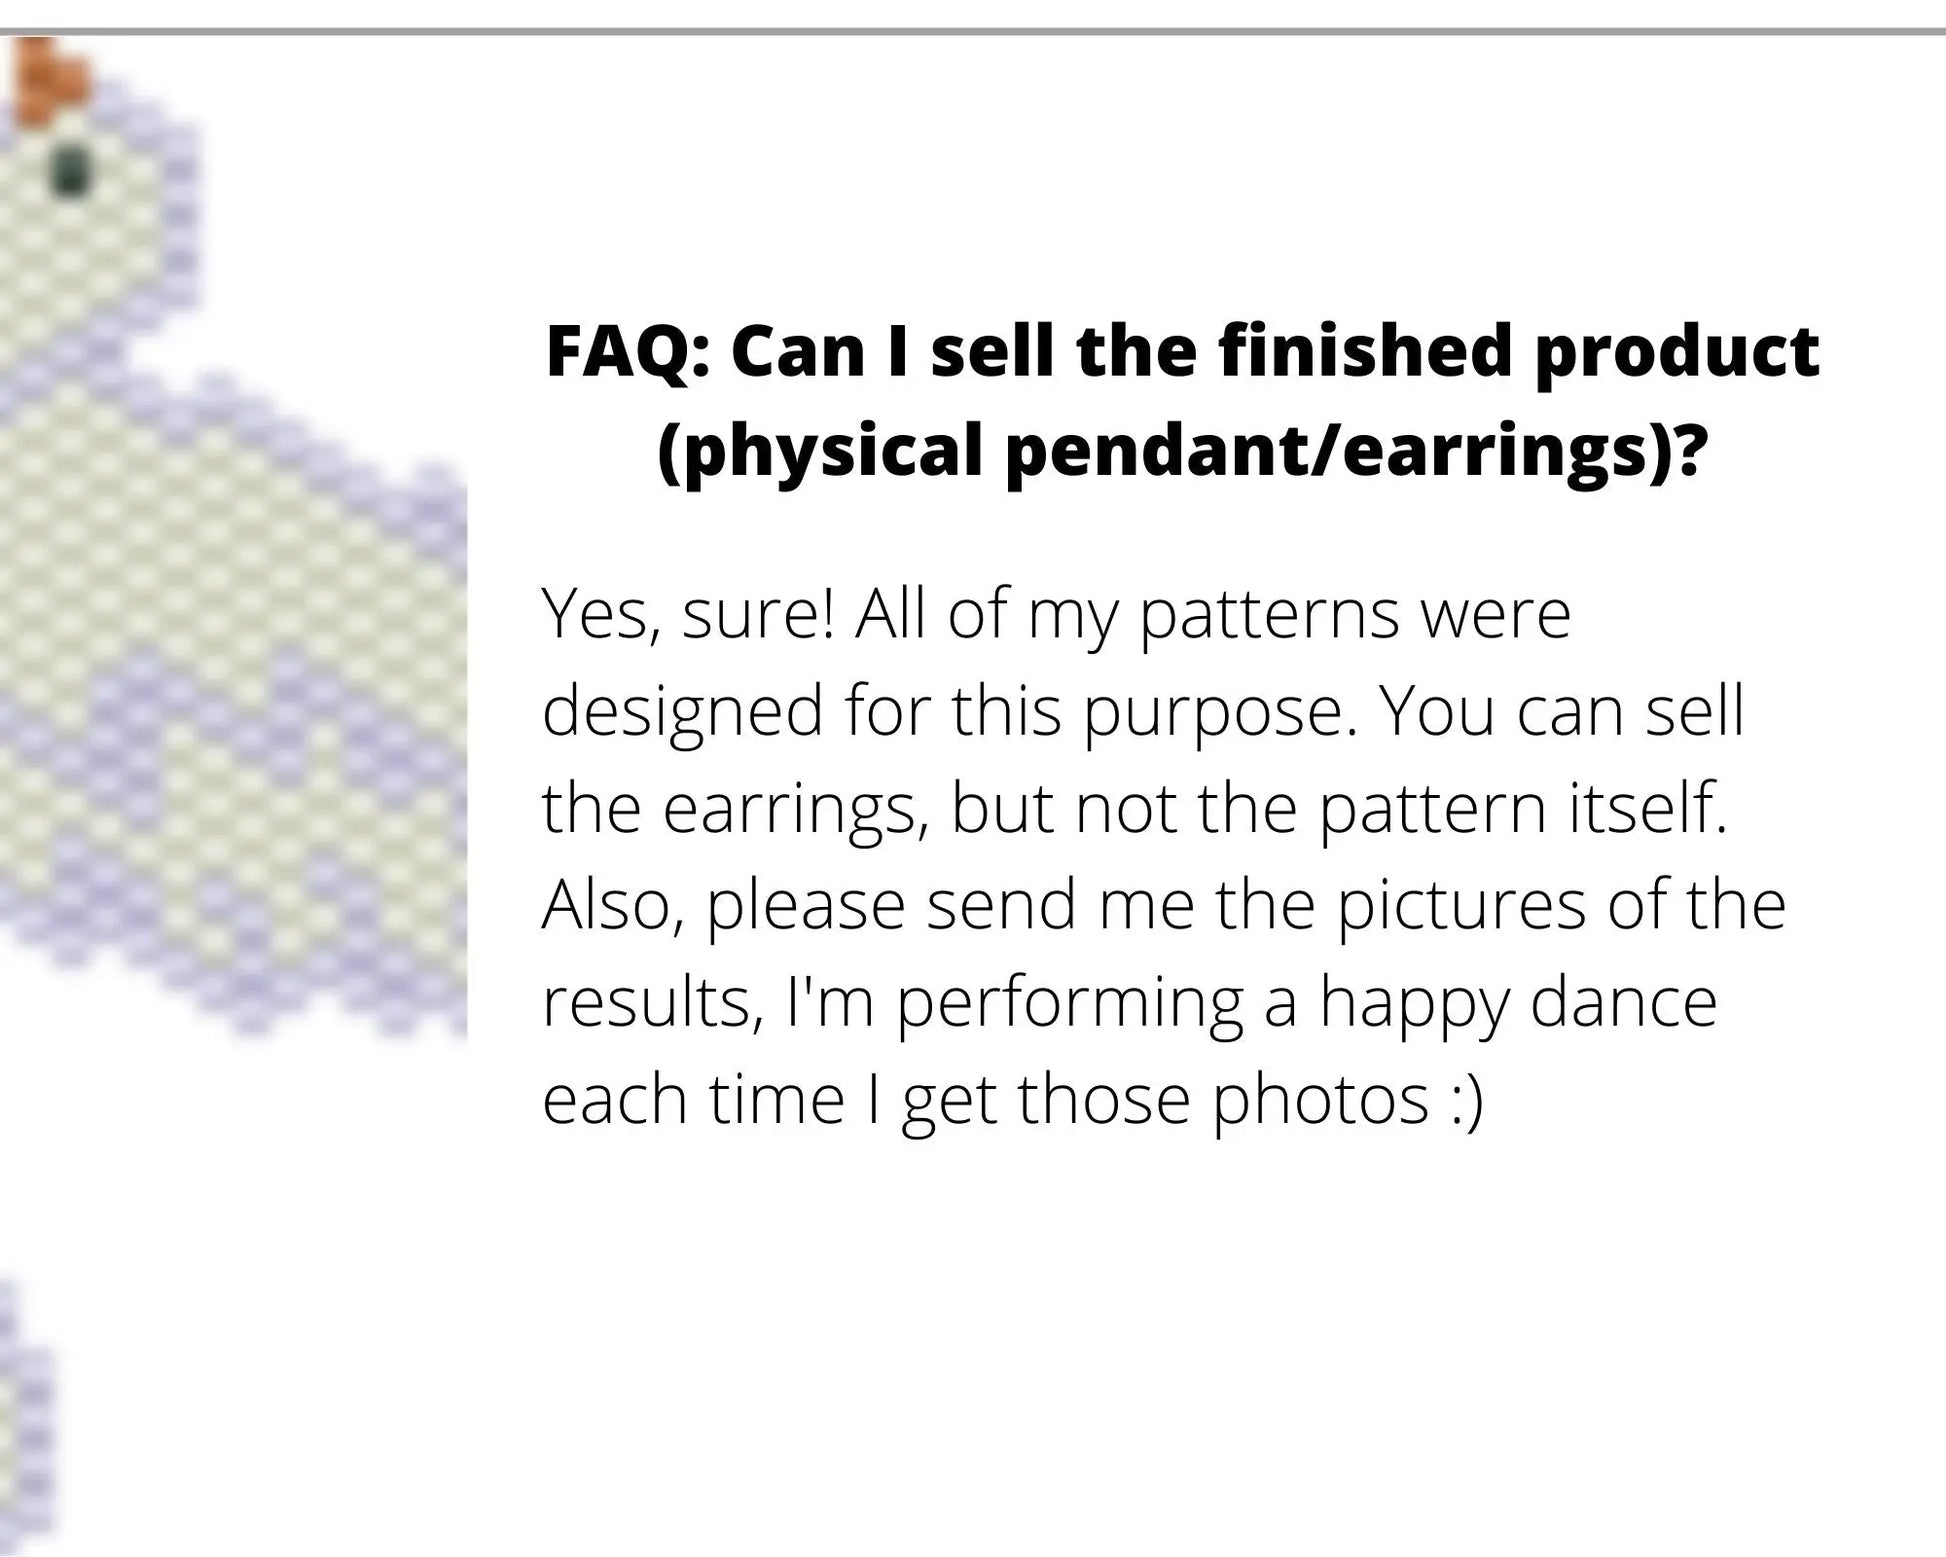Click the word 'patterns' in the answer
The width and height of the screenshot is (1946, 1557).
tap(1269, 614)
